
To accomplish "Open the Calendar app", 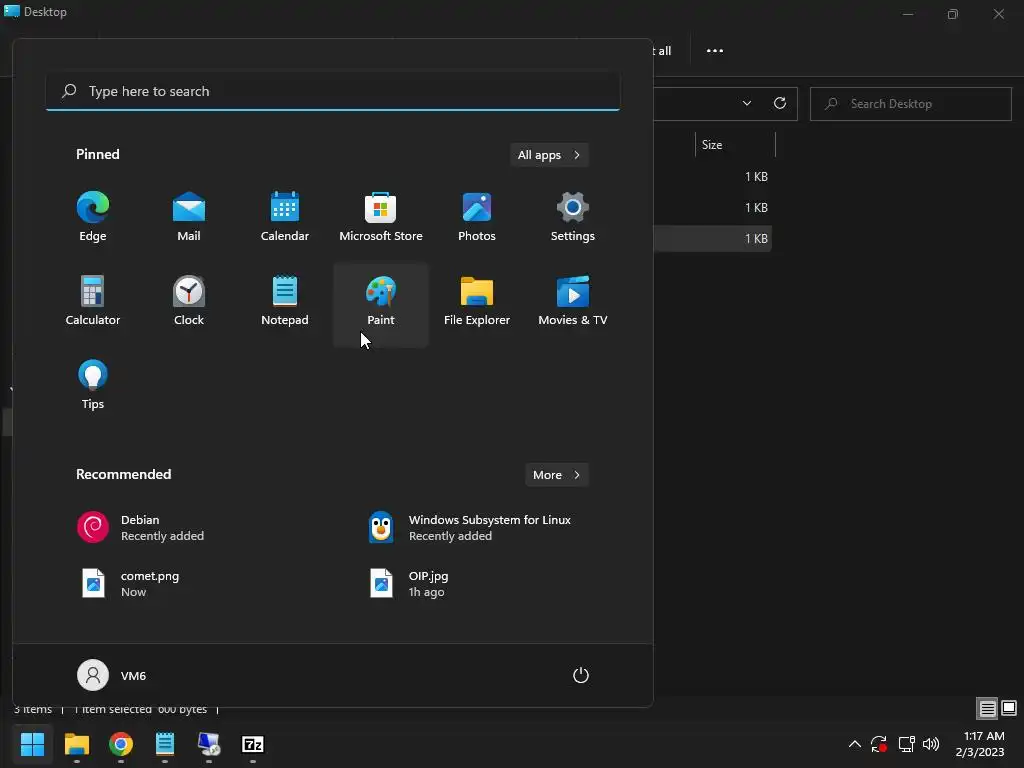I will click(x=285, y=217).
